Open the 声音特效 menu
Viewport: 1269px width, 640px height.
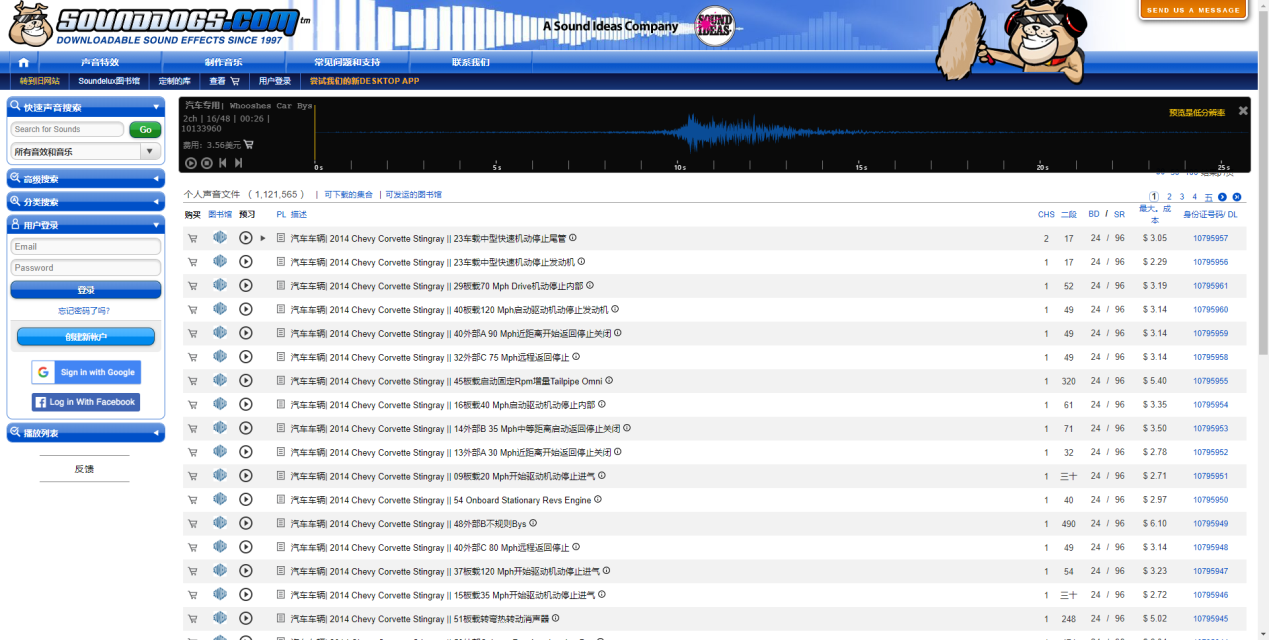coord(100,62)
